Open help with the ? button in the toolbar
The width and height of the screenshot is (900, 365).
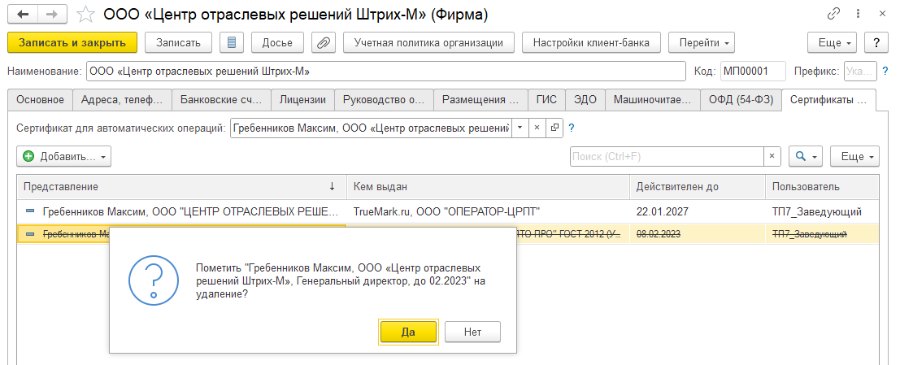click(x=876, y=42)
